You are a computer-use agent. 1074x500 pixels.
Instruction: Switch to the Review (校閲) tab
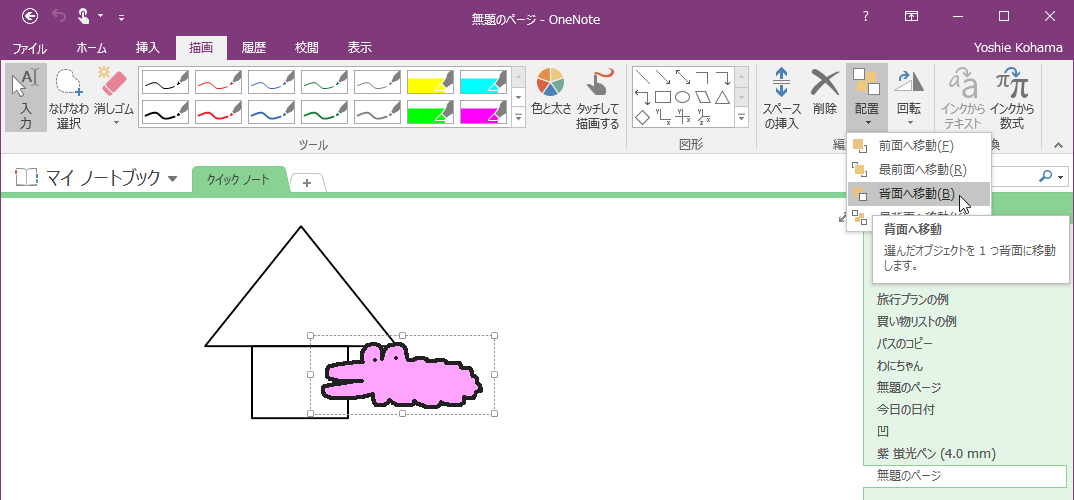pyautogui.click(x=306, y=48)
